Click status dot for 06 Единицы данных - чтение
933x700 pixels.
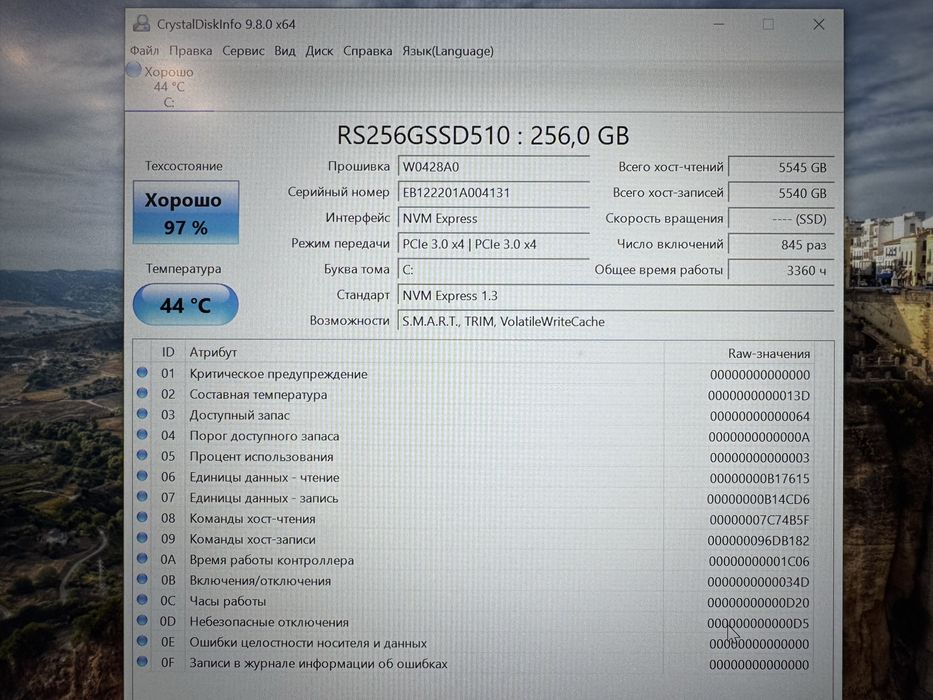pos(142,476)
